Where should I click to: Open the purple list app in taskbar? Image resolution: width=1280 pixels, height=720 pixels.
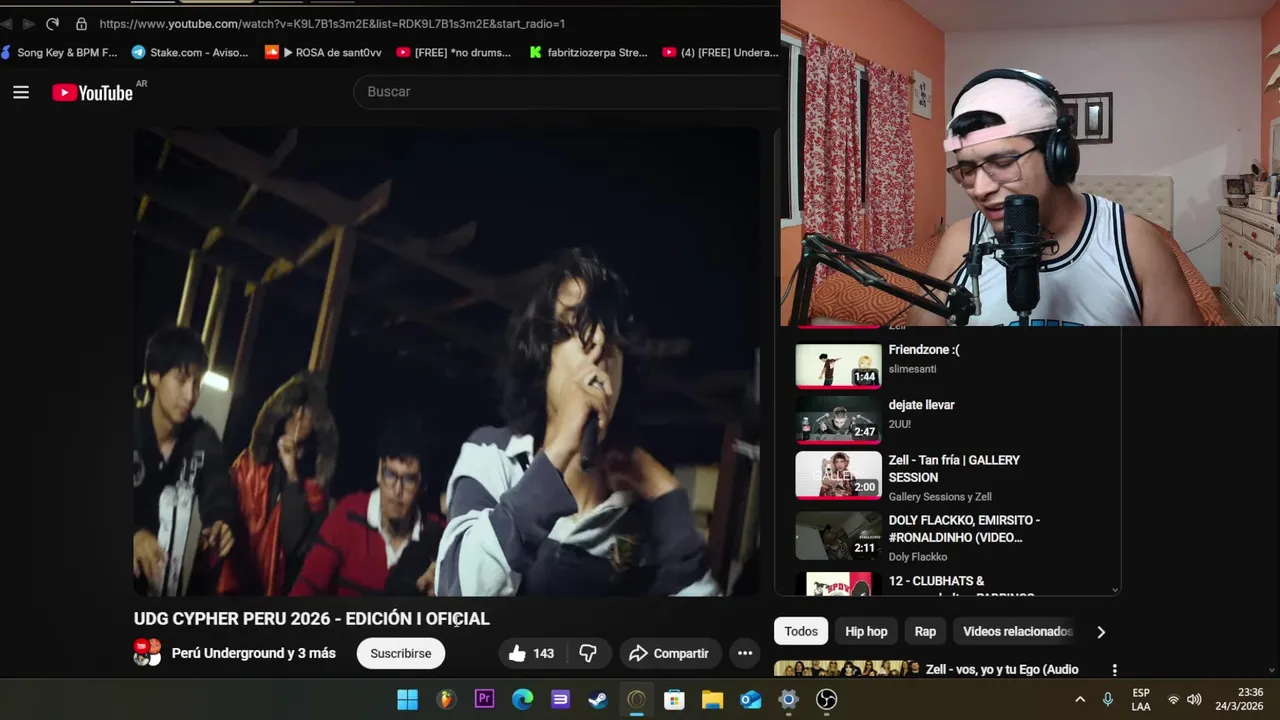pyautogui.click(x=560, y=699)
